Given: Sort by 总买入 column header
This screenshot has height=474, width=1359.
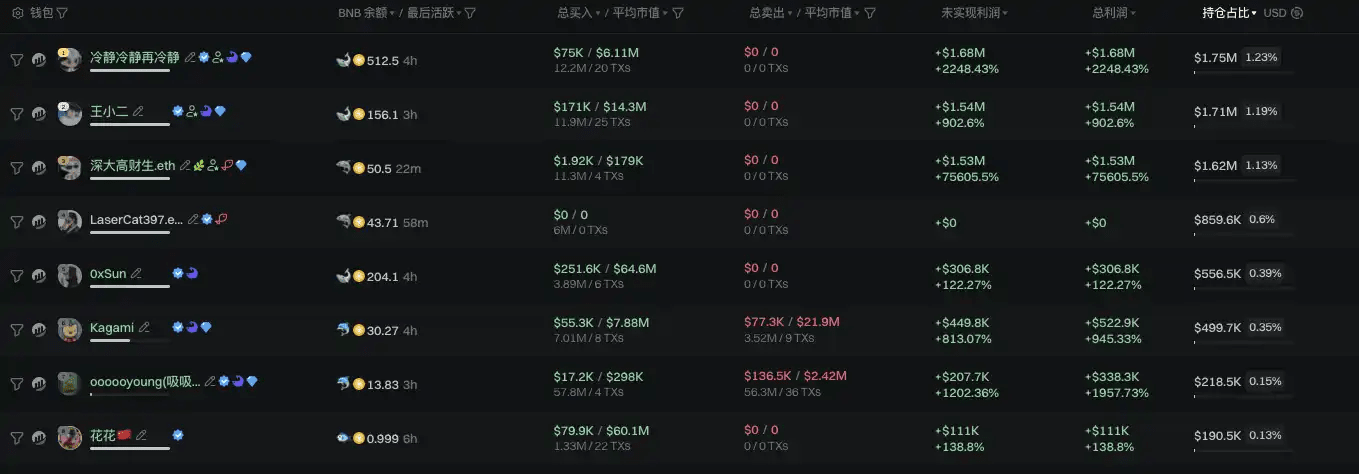Looking at the screenshot, I should click(x=579, y=13).
